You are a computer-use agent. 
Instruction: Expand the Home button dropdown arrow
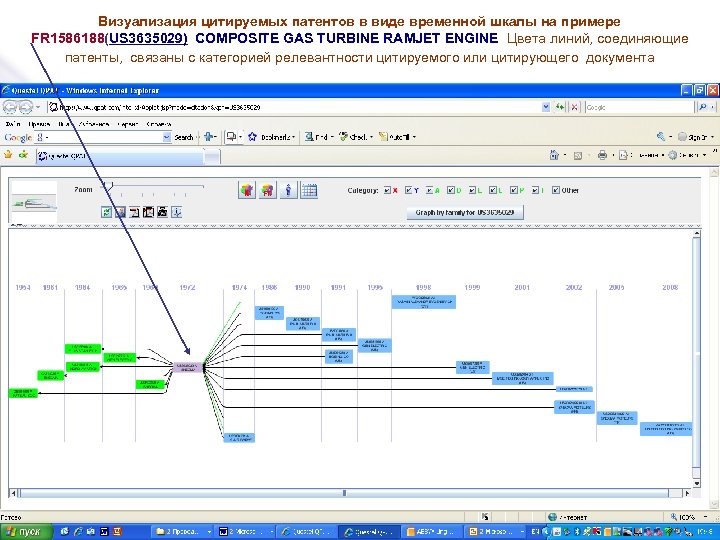point(565,156)
